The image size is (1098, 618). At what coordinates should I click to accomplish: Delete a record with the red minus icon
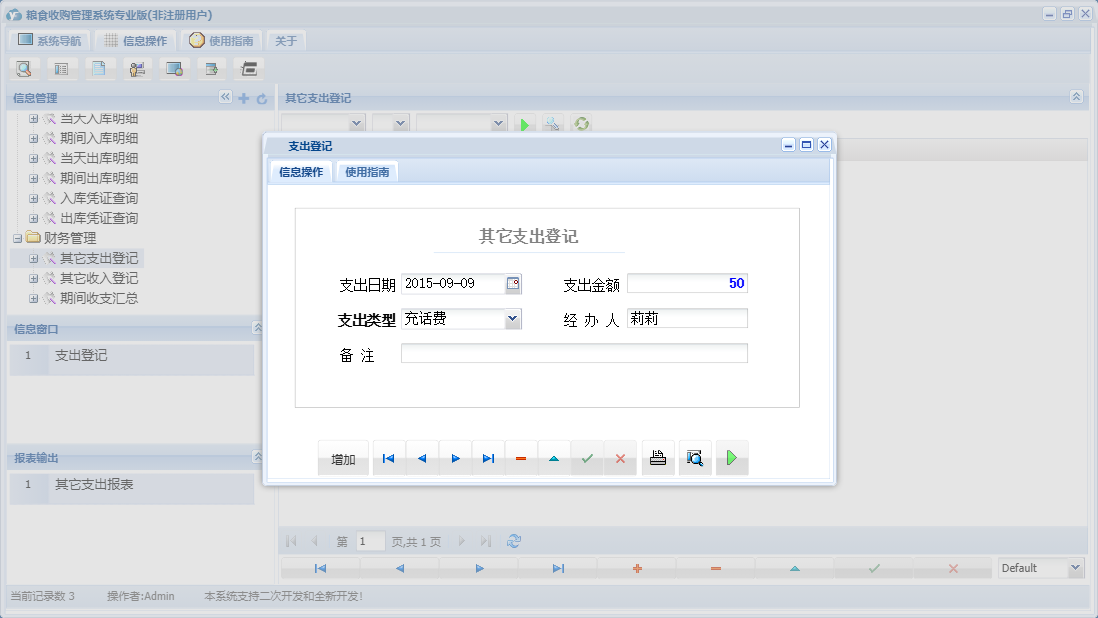(x=521, y=458)
